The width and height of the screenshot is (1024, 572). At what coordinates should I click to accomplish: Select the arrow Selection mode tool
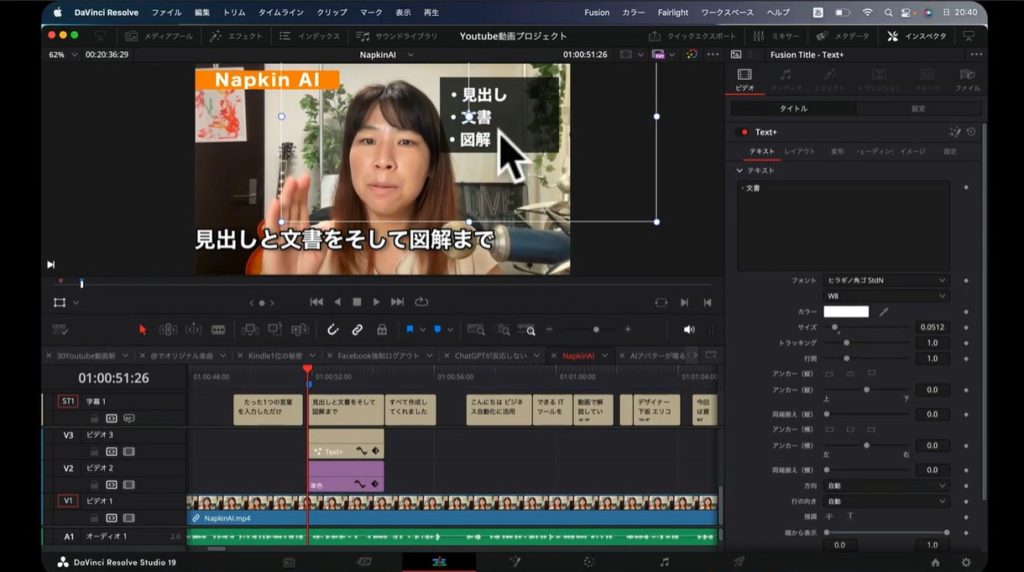pos(142,329)
